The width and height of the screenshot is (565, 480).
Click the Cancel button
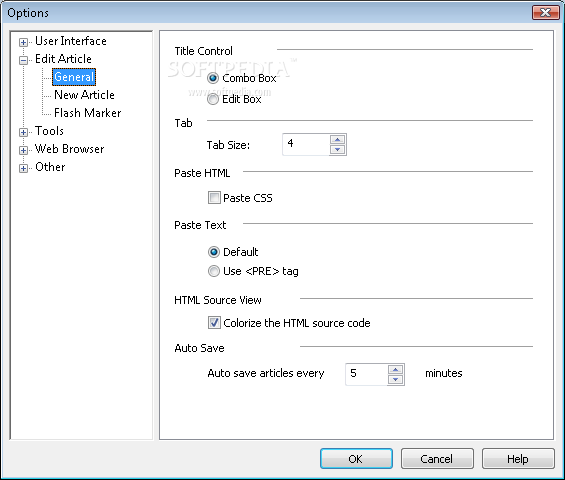coord(437,459)
